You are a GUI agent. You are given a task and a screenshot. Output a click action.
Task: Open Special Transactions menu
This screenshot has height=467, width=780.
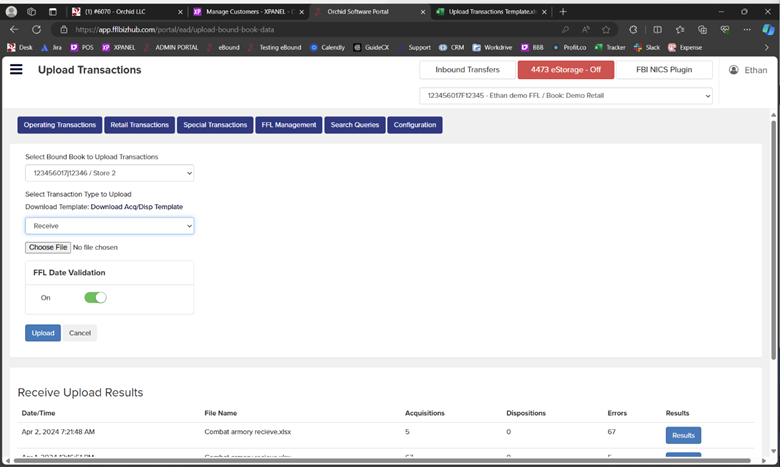[x=215, y=125]
